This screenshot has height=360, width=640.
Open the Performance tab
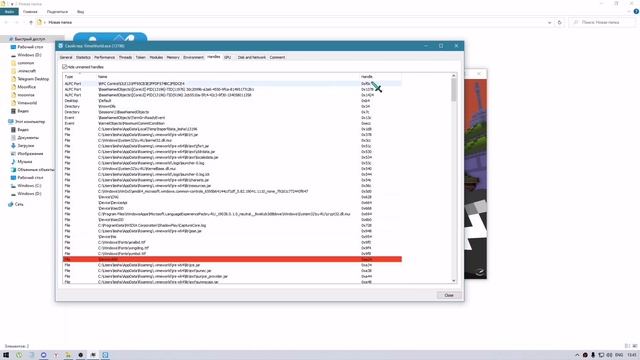[x=104, y=58]
